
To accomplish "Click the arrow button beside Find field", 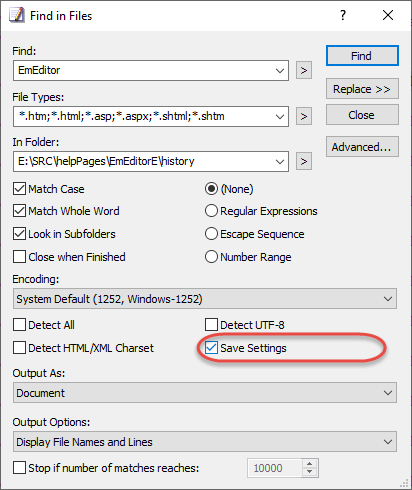I will point(304,70).
